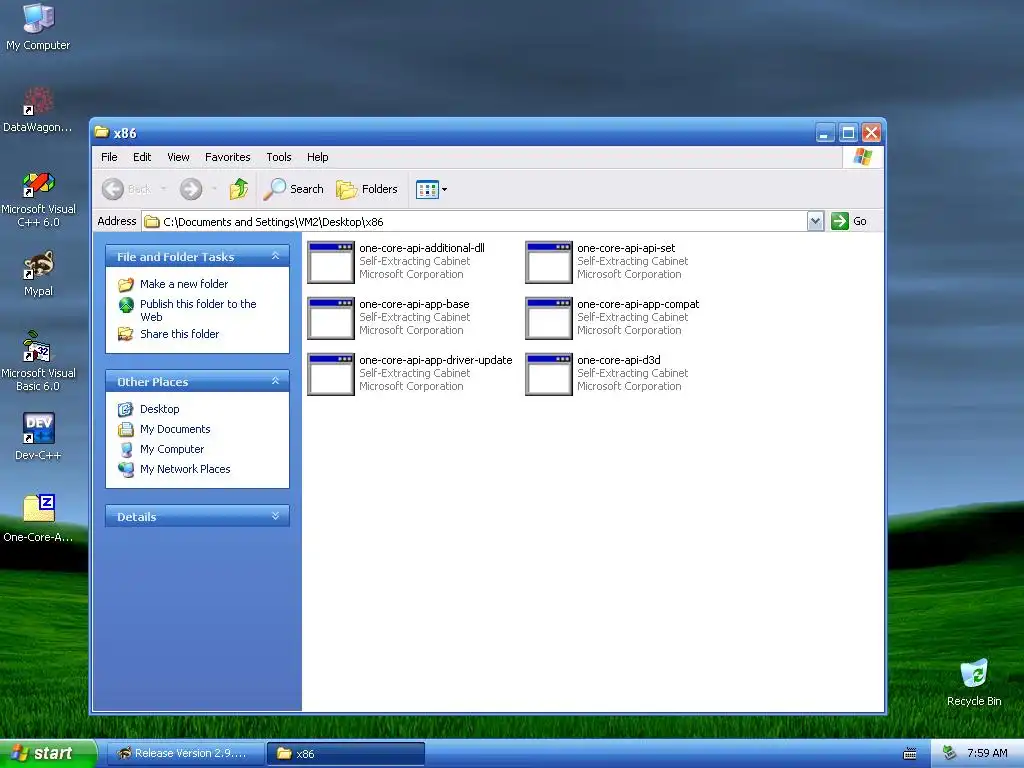Select the One-Core-A archive desktop icon

(38, 519)
